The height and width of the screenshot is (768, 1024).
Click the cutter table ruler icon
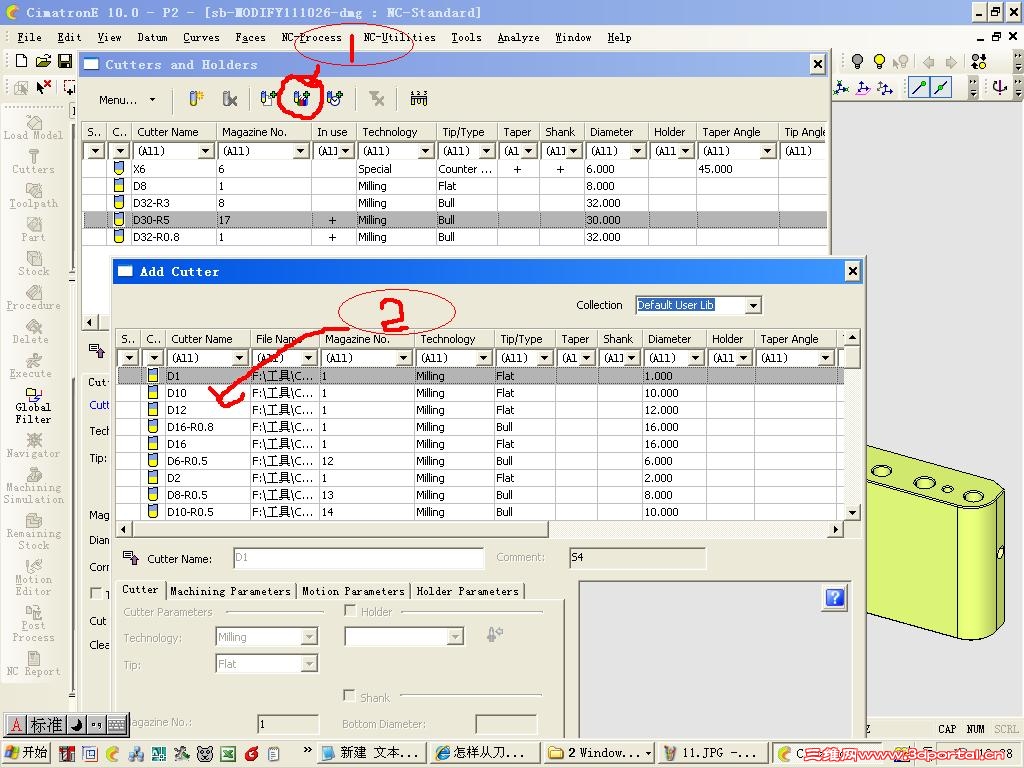[x=419, y=99]
